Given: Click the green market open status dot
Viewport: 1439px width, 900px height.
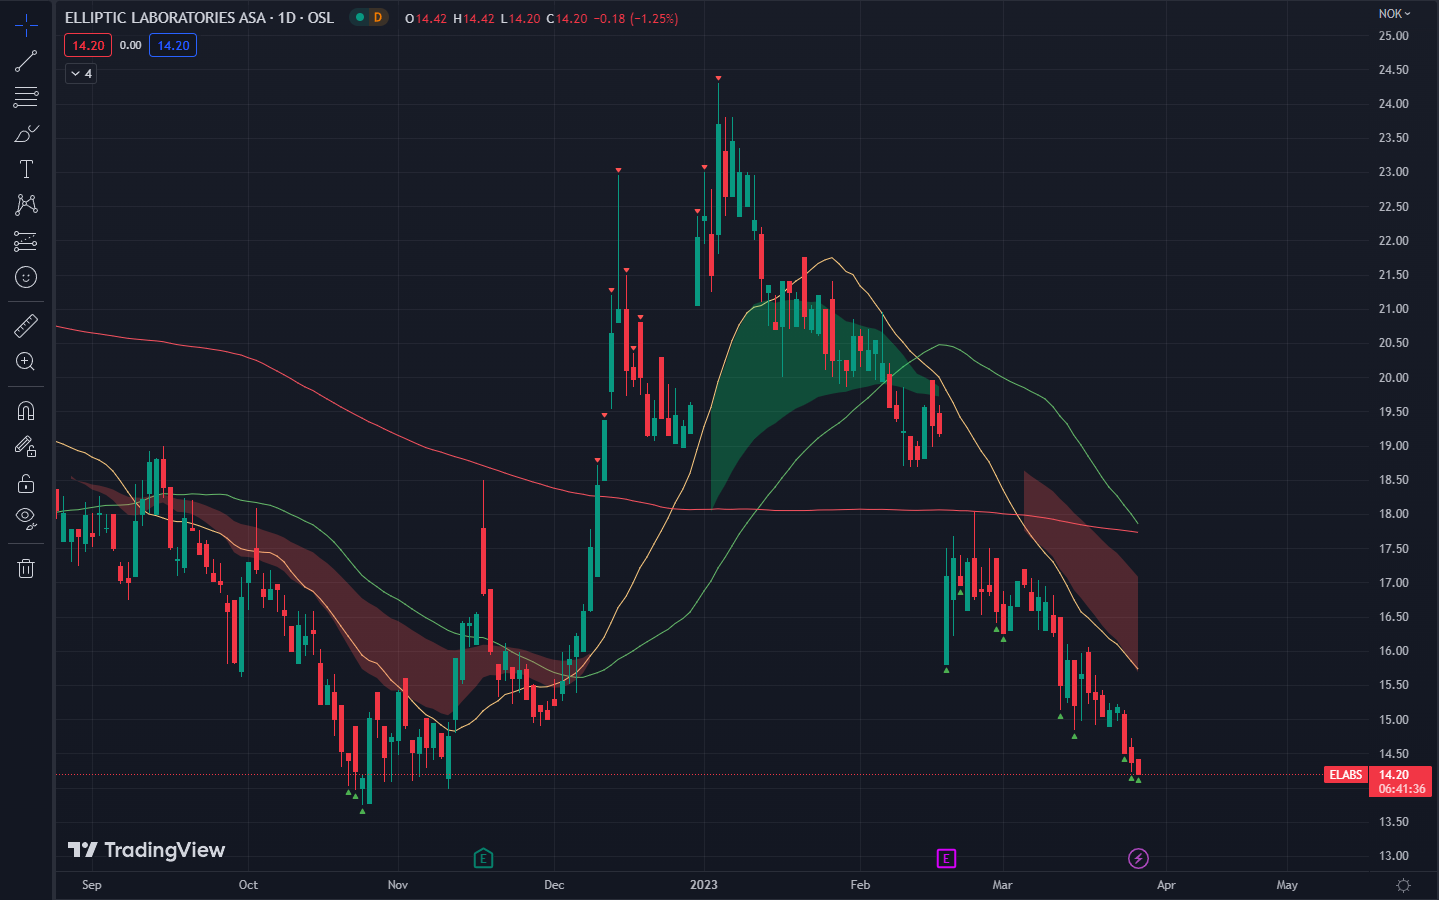Looking at the screenshot, I should click(359, 18).
